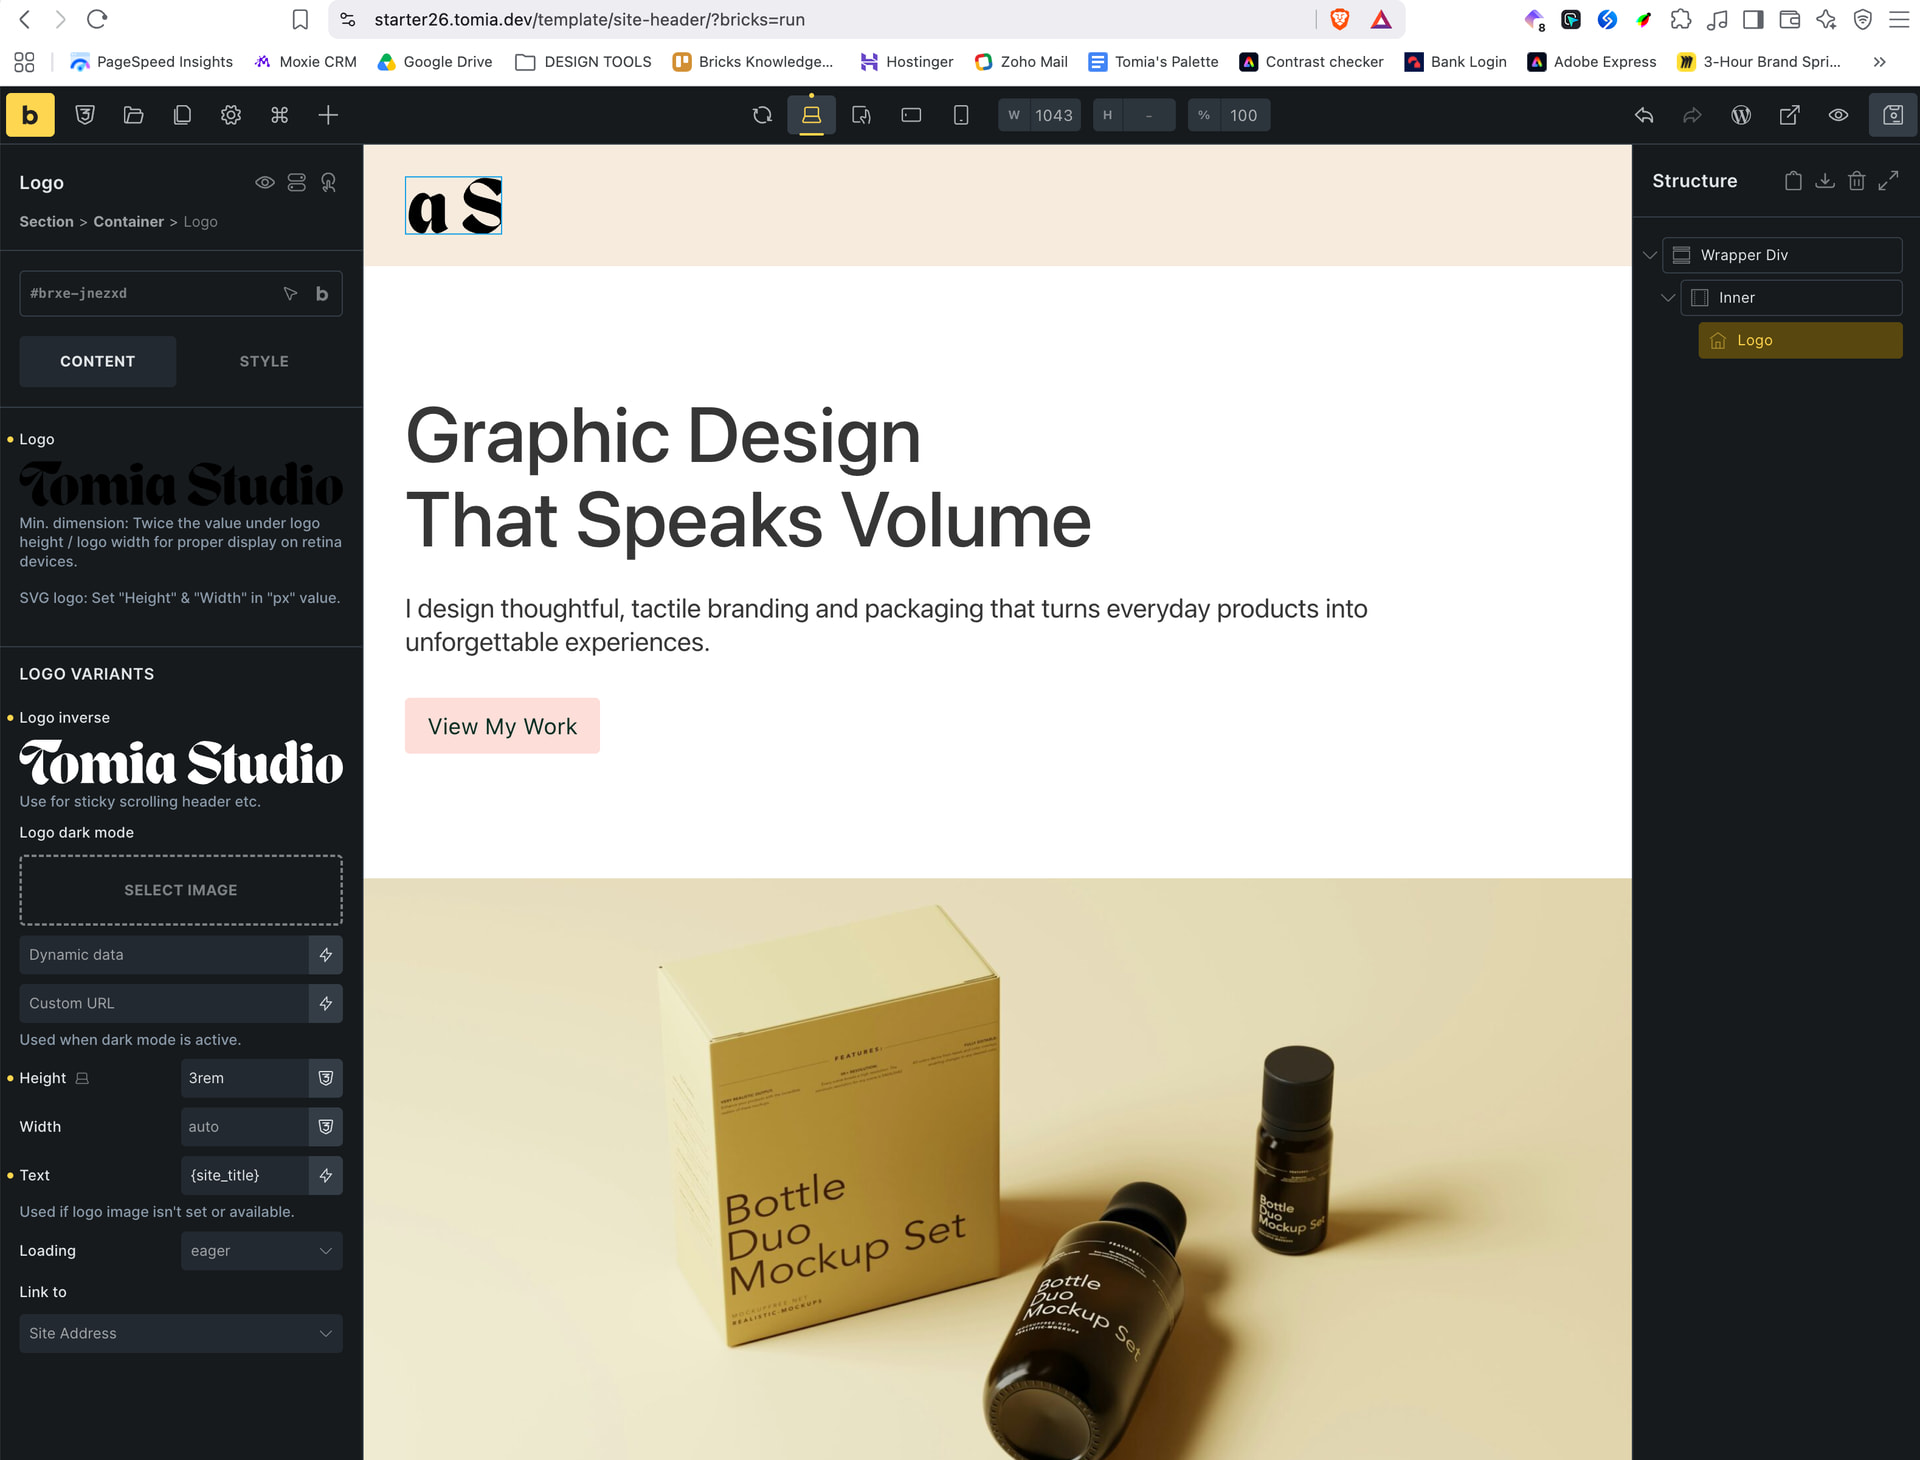1920x1460 pixels.
Task: Select the Logo item in Structure tree
Action: tap(1800, 340)
